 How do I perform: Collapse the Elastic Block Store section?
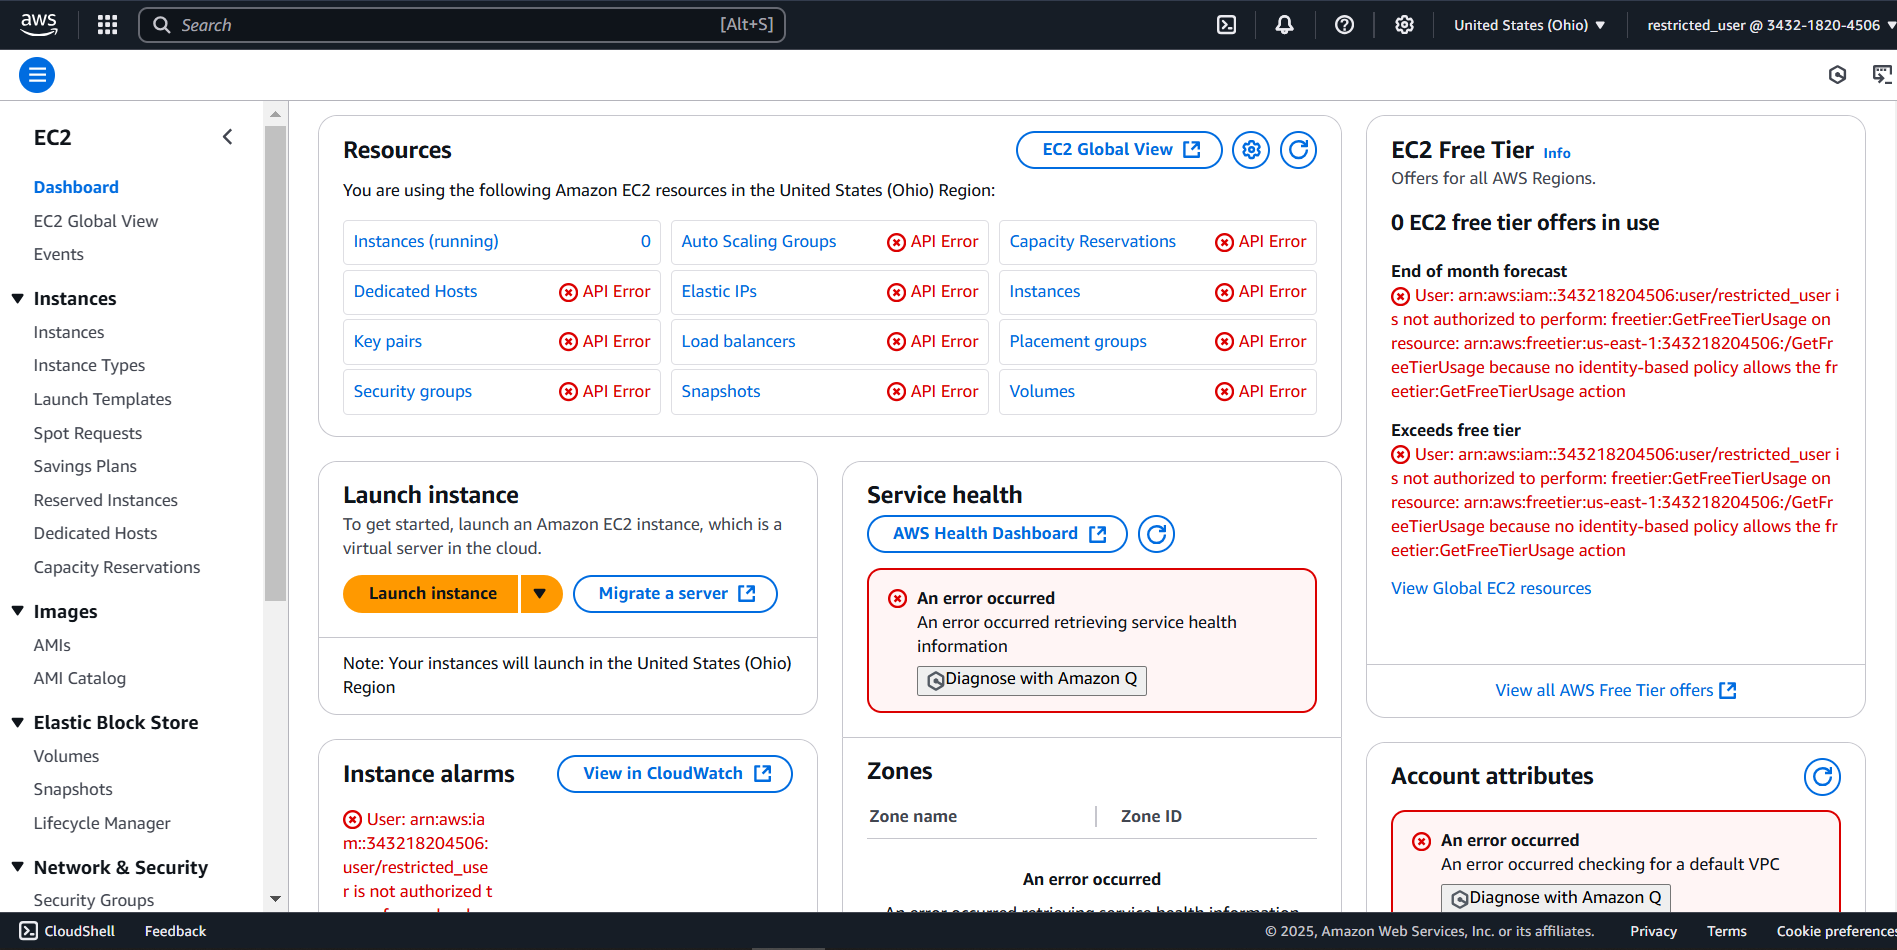[17, 722]
